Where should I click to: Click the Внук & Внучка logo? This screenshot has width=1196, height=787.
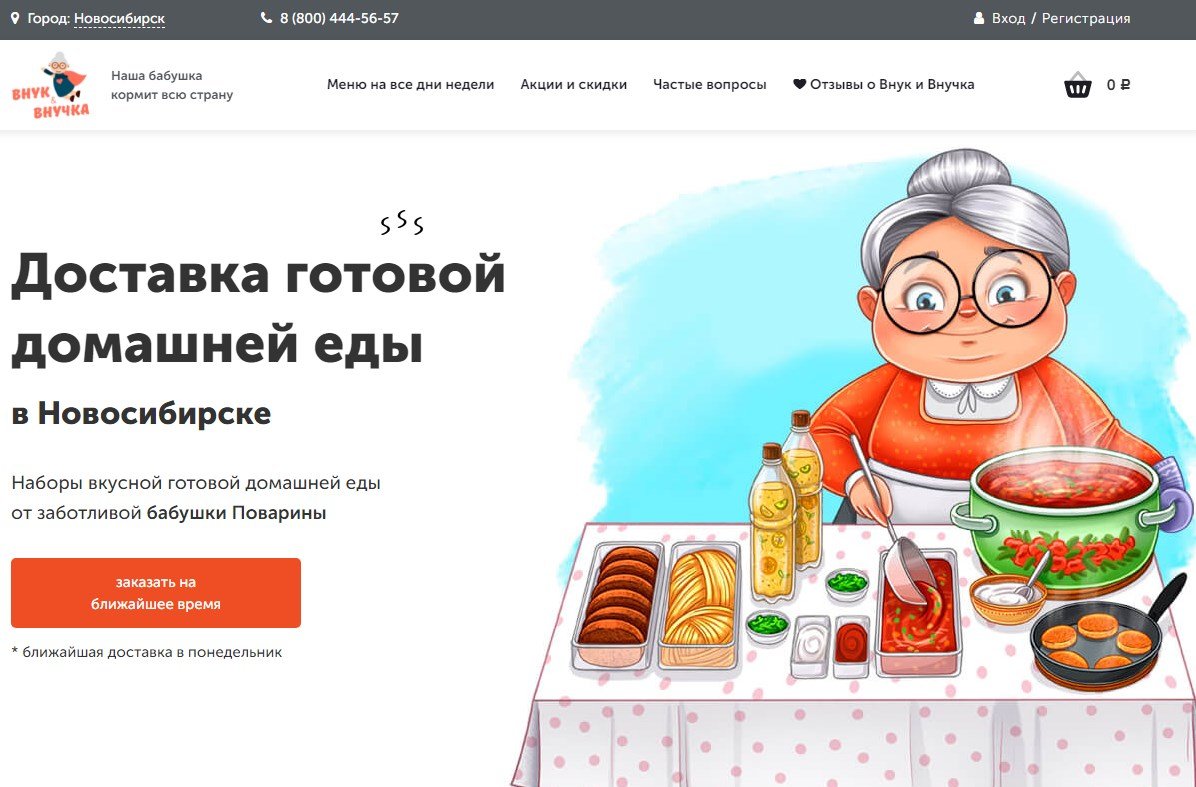tap(50, 85)
